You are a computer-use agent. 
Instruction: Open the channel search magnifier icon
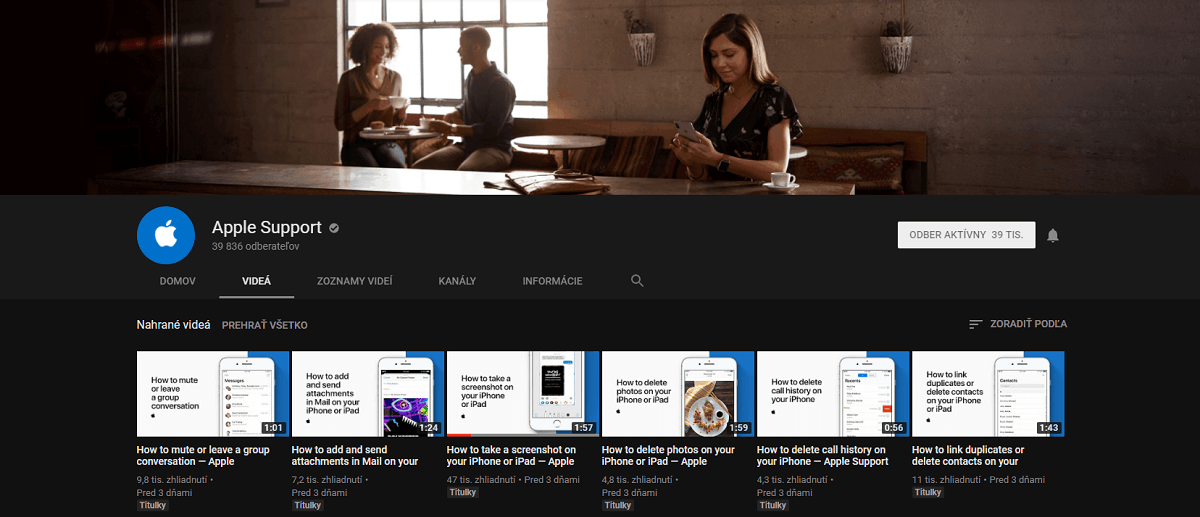click(637, 281)
